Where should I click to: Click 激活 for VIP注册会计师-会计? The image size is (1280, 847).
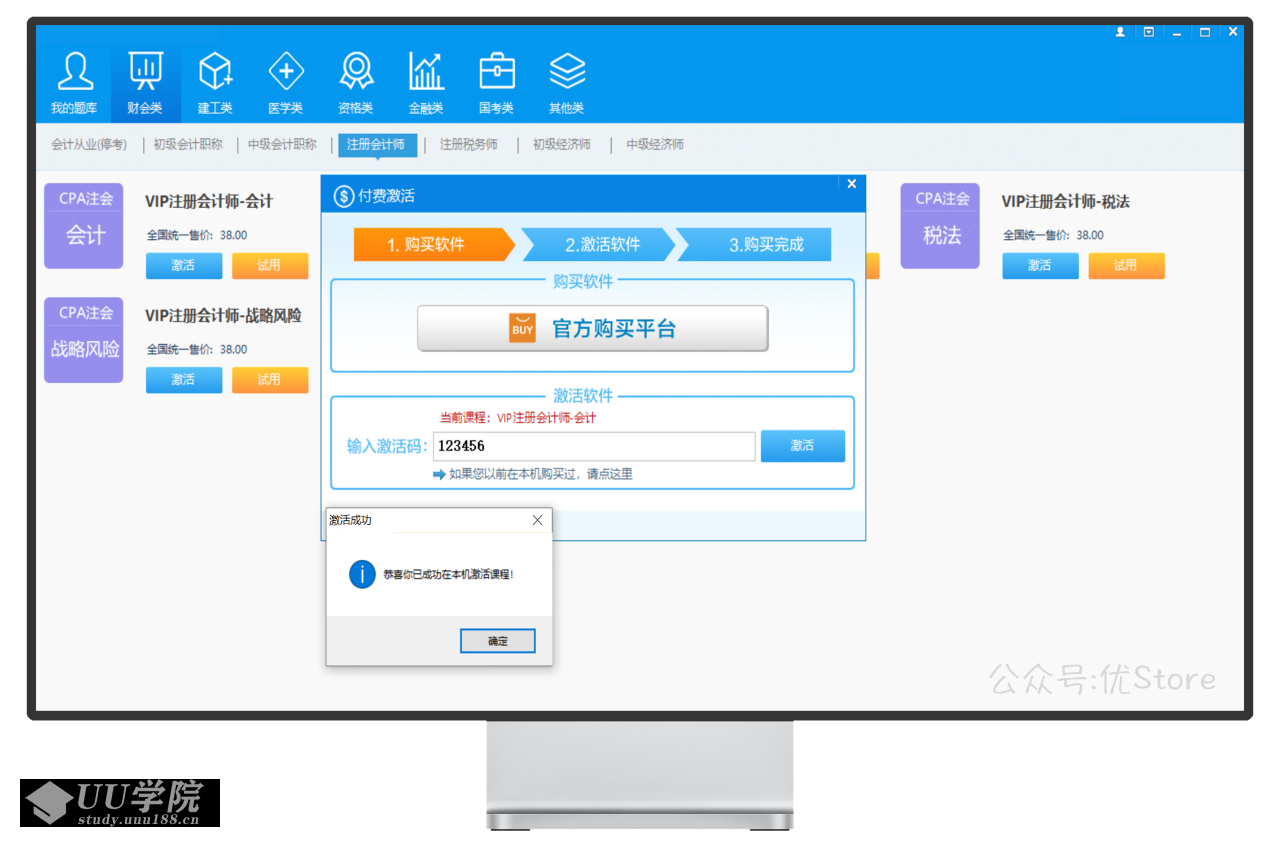click(x=184, y=266)
